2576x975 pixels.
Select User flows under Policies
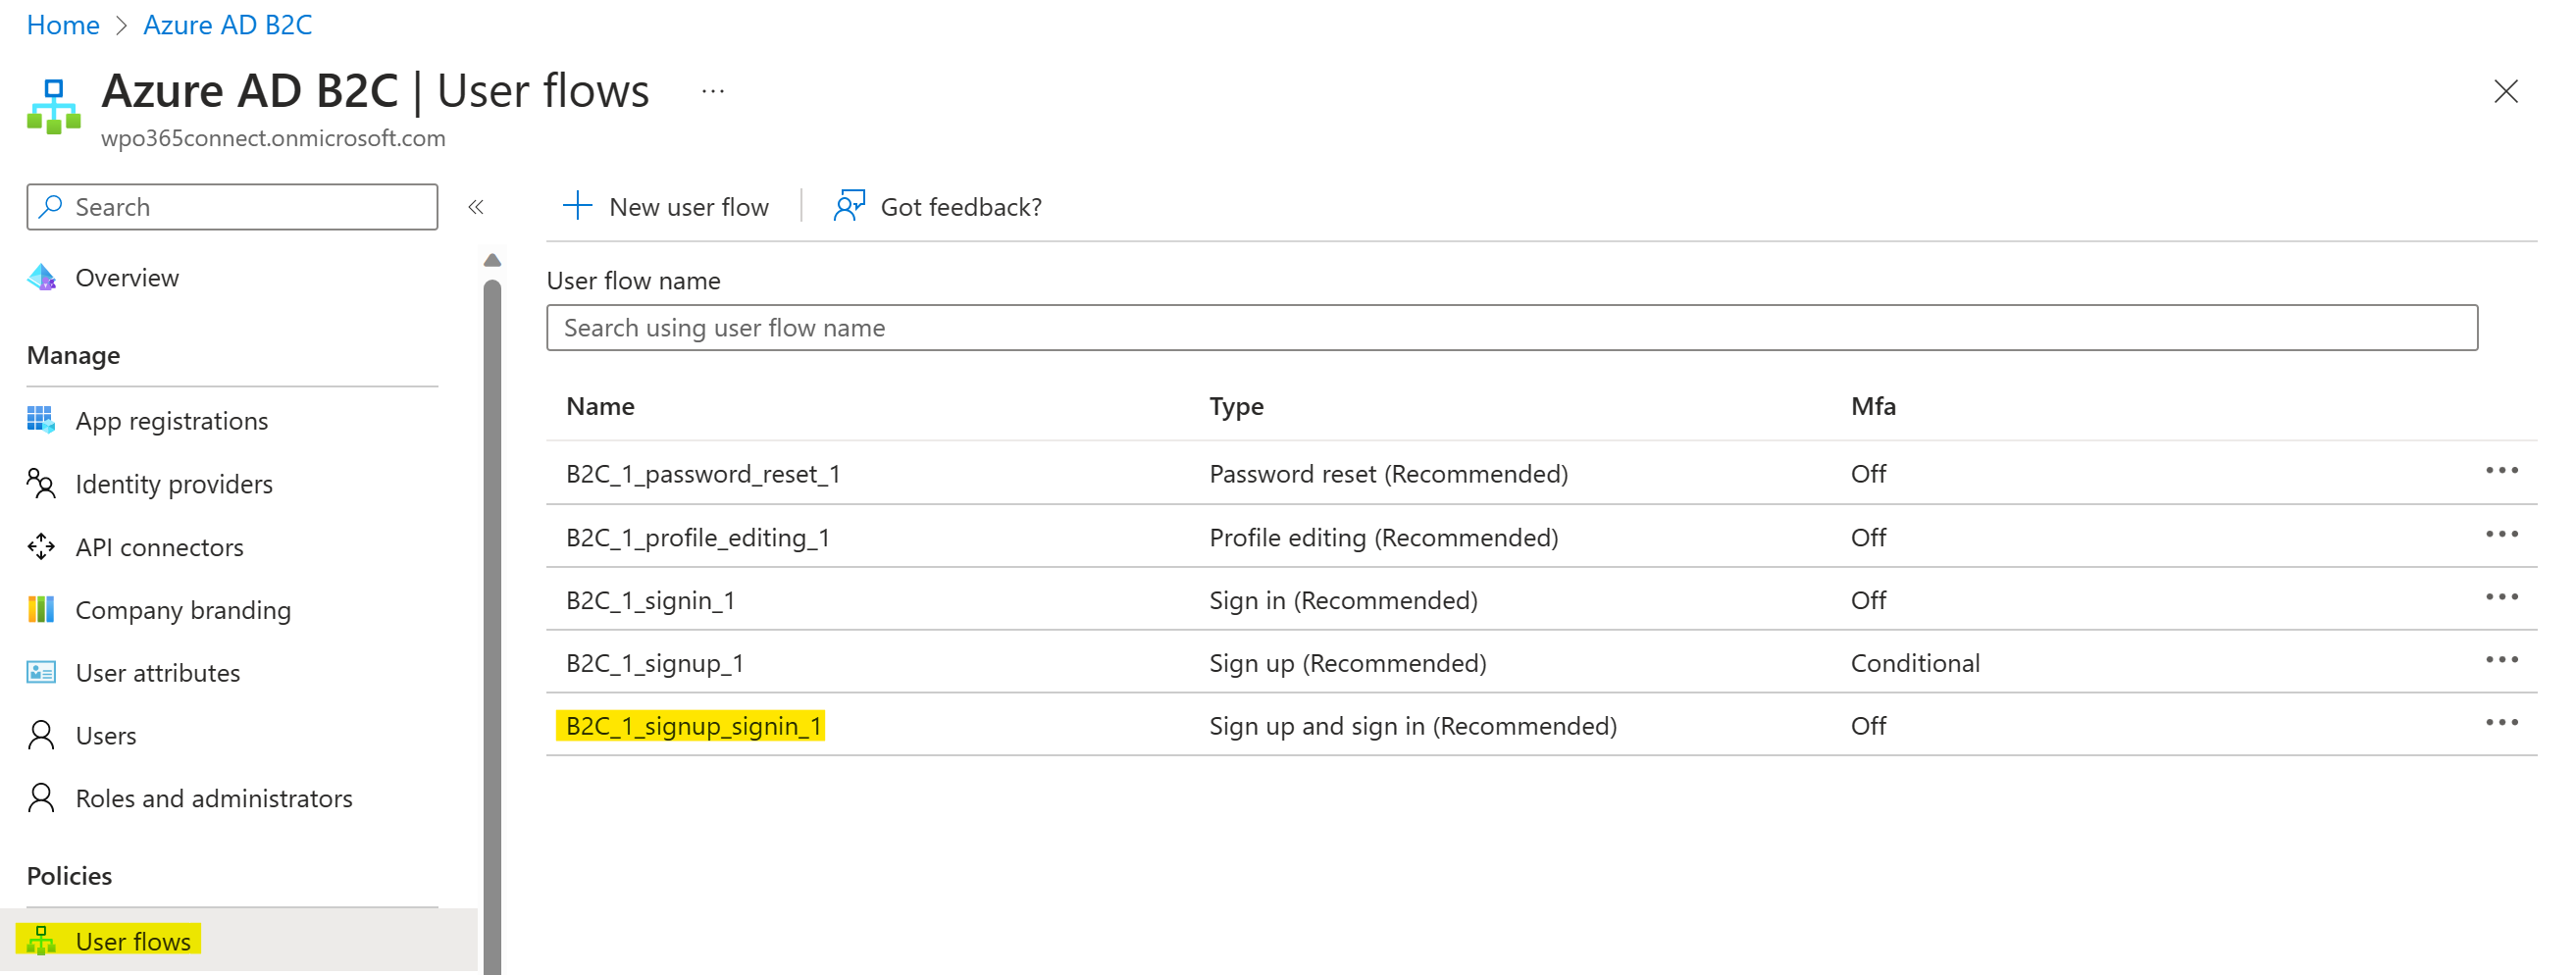click(x=238, y=940)
